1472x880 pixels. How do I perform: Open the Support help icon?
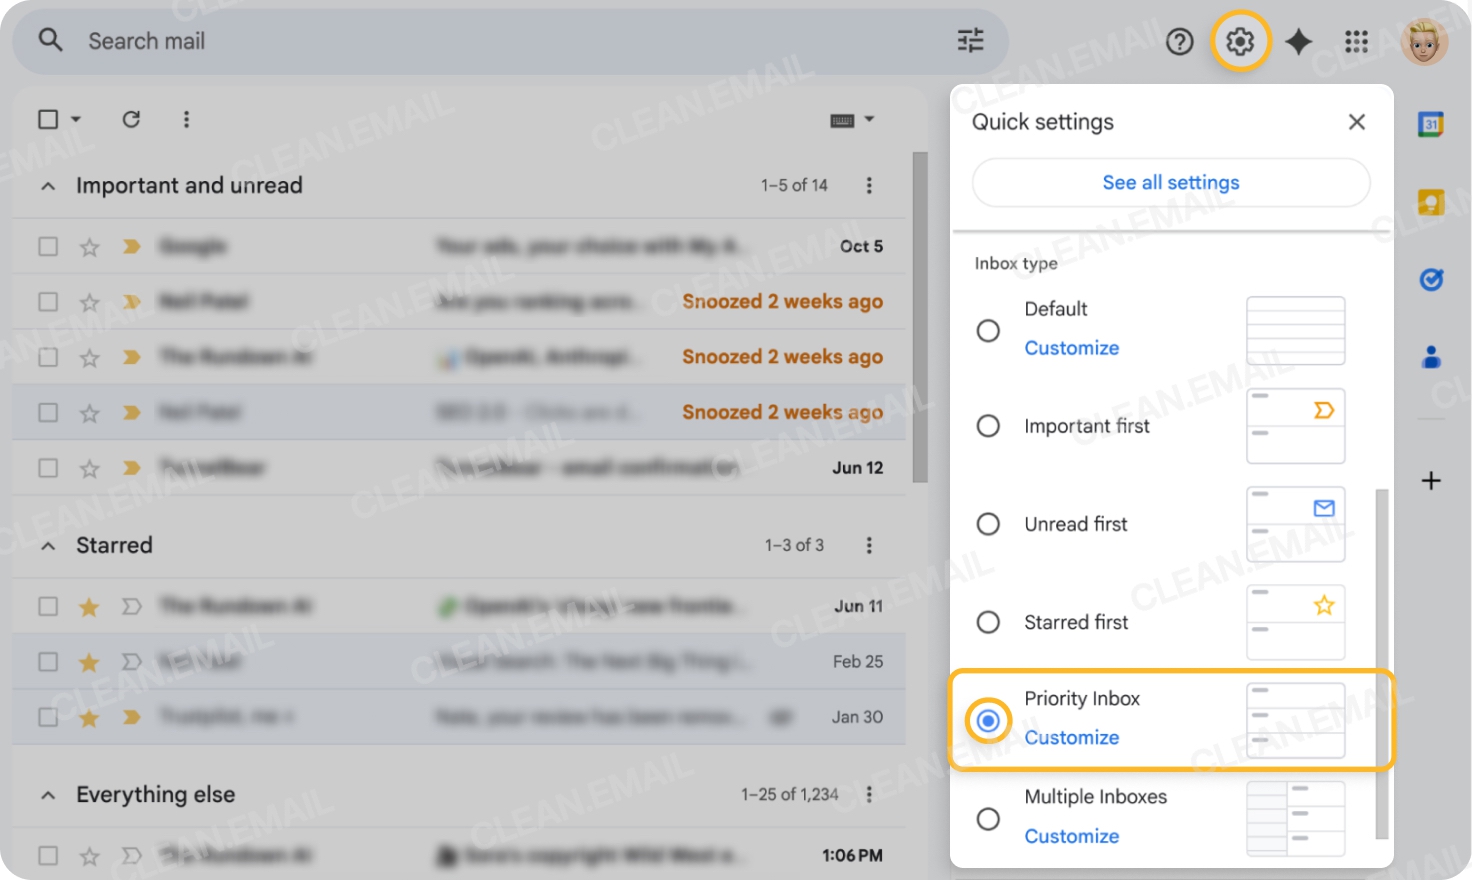[1180, 42]
